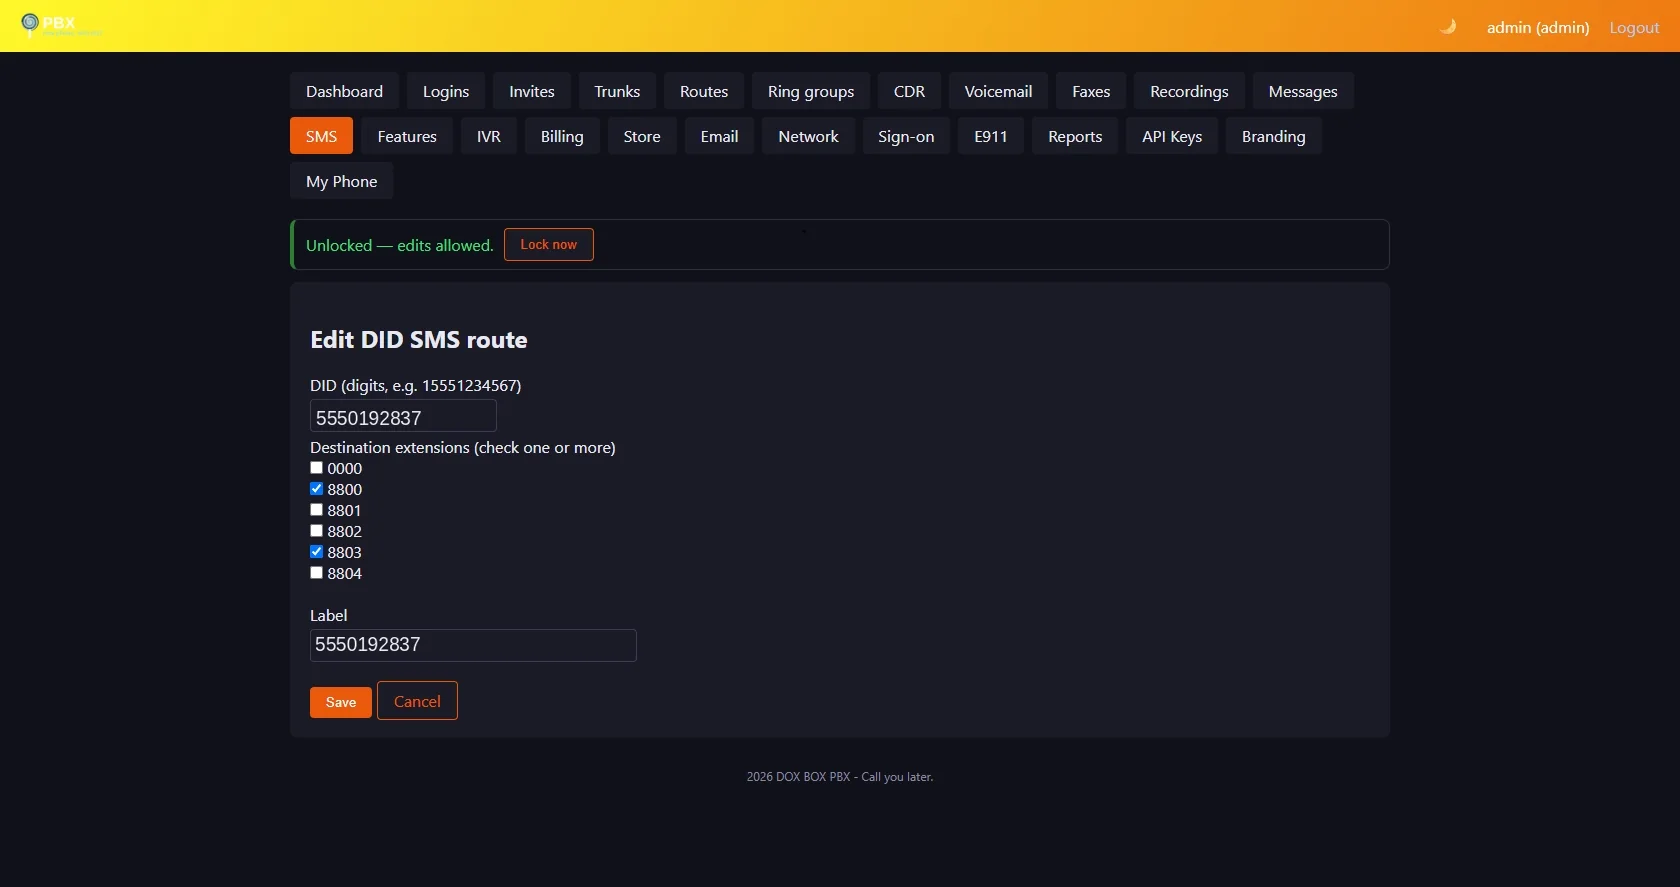Screen dimensions: 1680x887
Task: Cancel editing the SMS route
Action: [x=417, y=701]
